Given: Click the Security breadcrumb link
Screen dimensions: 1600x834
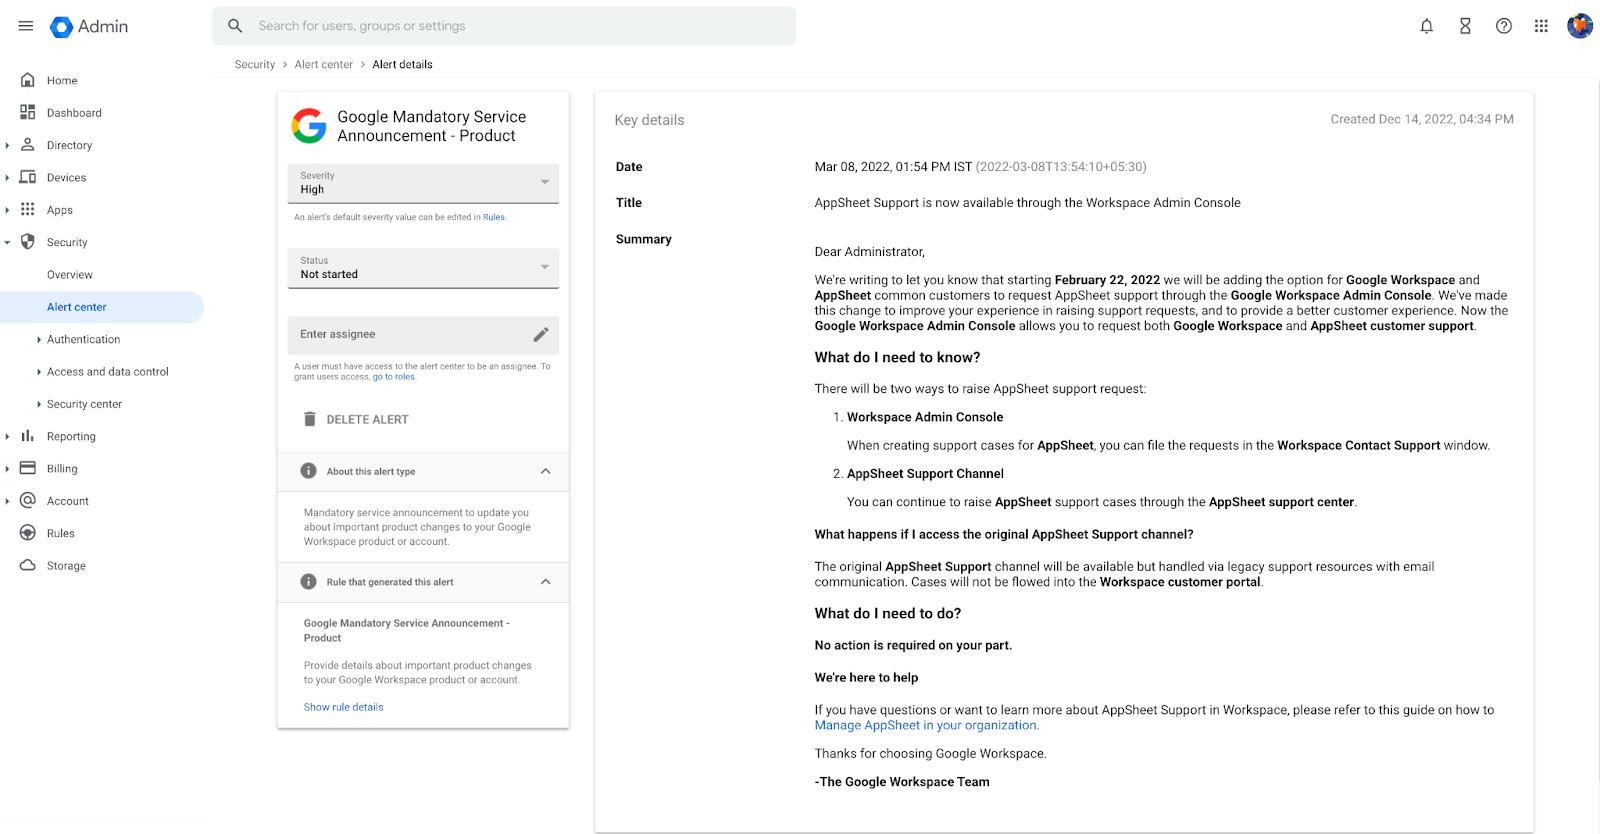Looking at the screenshot, I should coord(255,64).
